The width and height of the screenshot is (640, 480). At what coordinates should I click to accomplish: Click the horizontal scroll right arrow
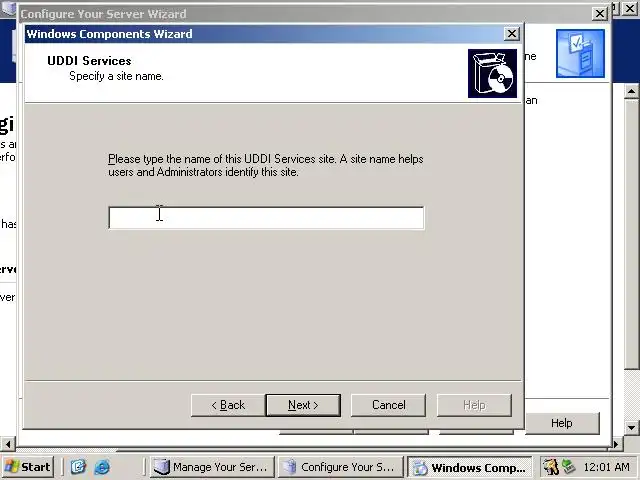coord(616,443)
